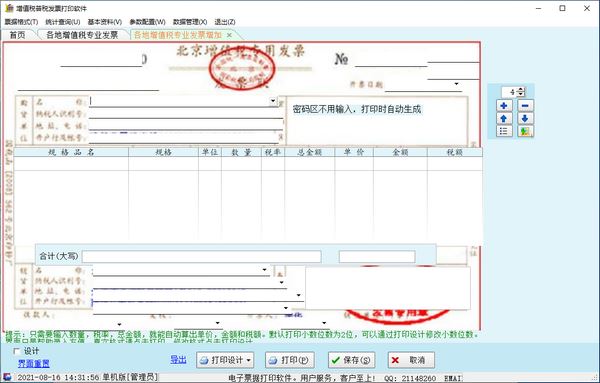Image resolution: width=600 pixels, height=383 pixels.
Task: Click the date and time in the status bar
Action: [x=57, y=377]
